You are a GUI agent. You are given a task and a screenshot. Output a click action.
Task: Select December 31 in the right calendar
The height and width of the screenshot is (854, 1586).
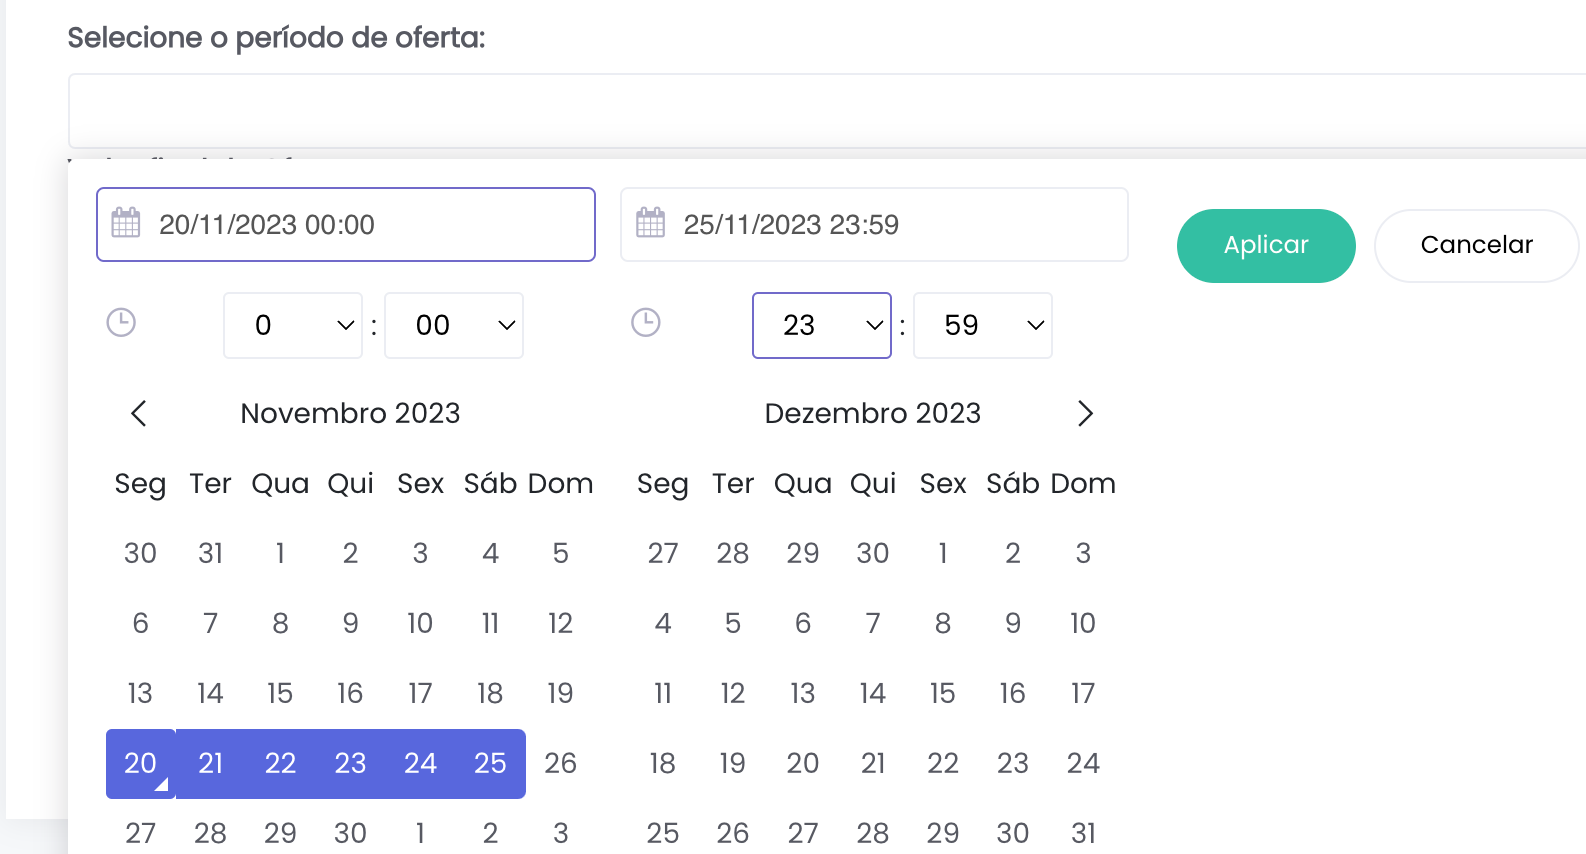pyautogui.click(x=1083, y=833)
